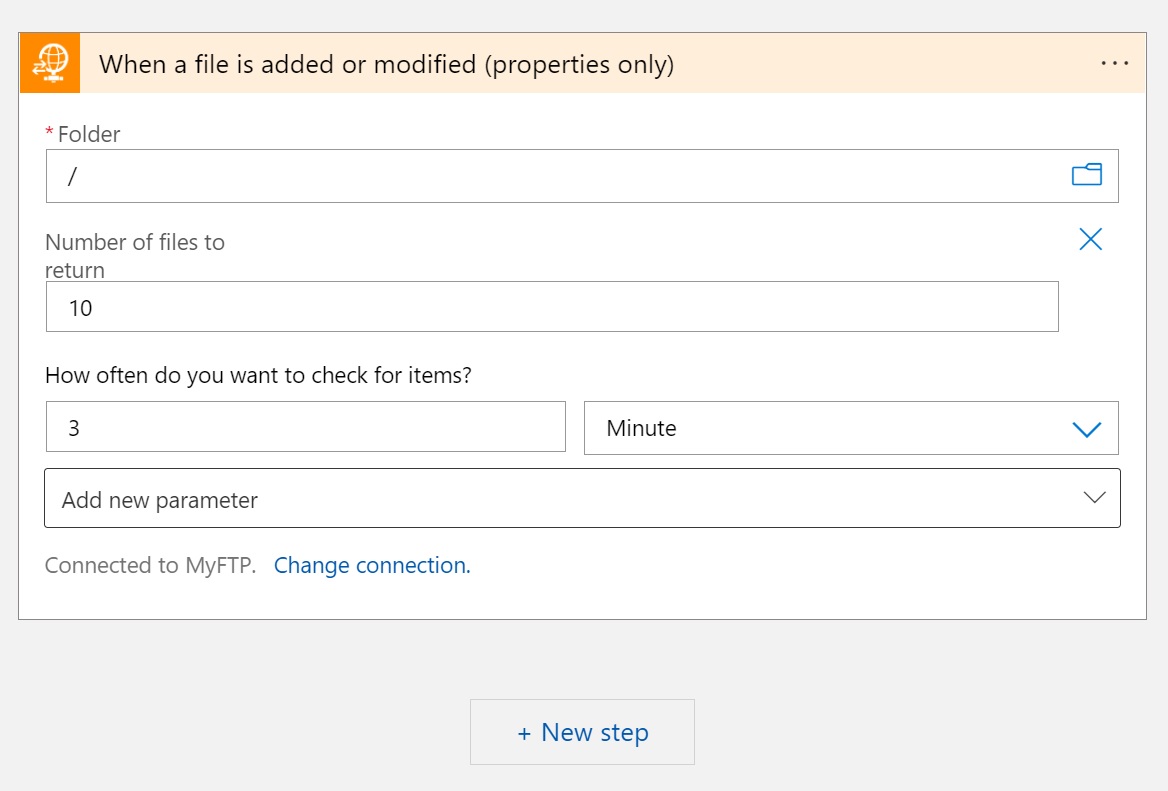
Task: Click the Connected to MyFTP text
Action: (150, 566)
